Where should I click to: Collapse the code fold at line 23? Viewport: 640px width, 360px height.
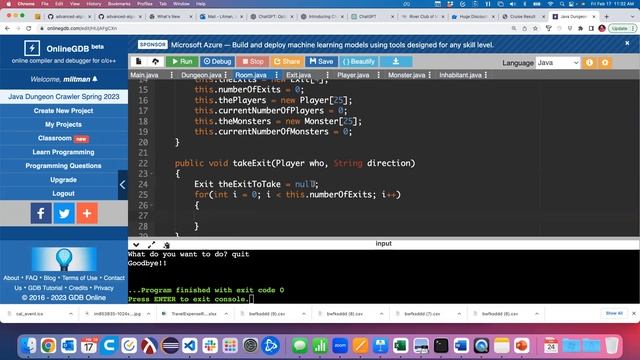tap(151, 174)
